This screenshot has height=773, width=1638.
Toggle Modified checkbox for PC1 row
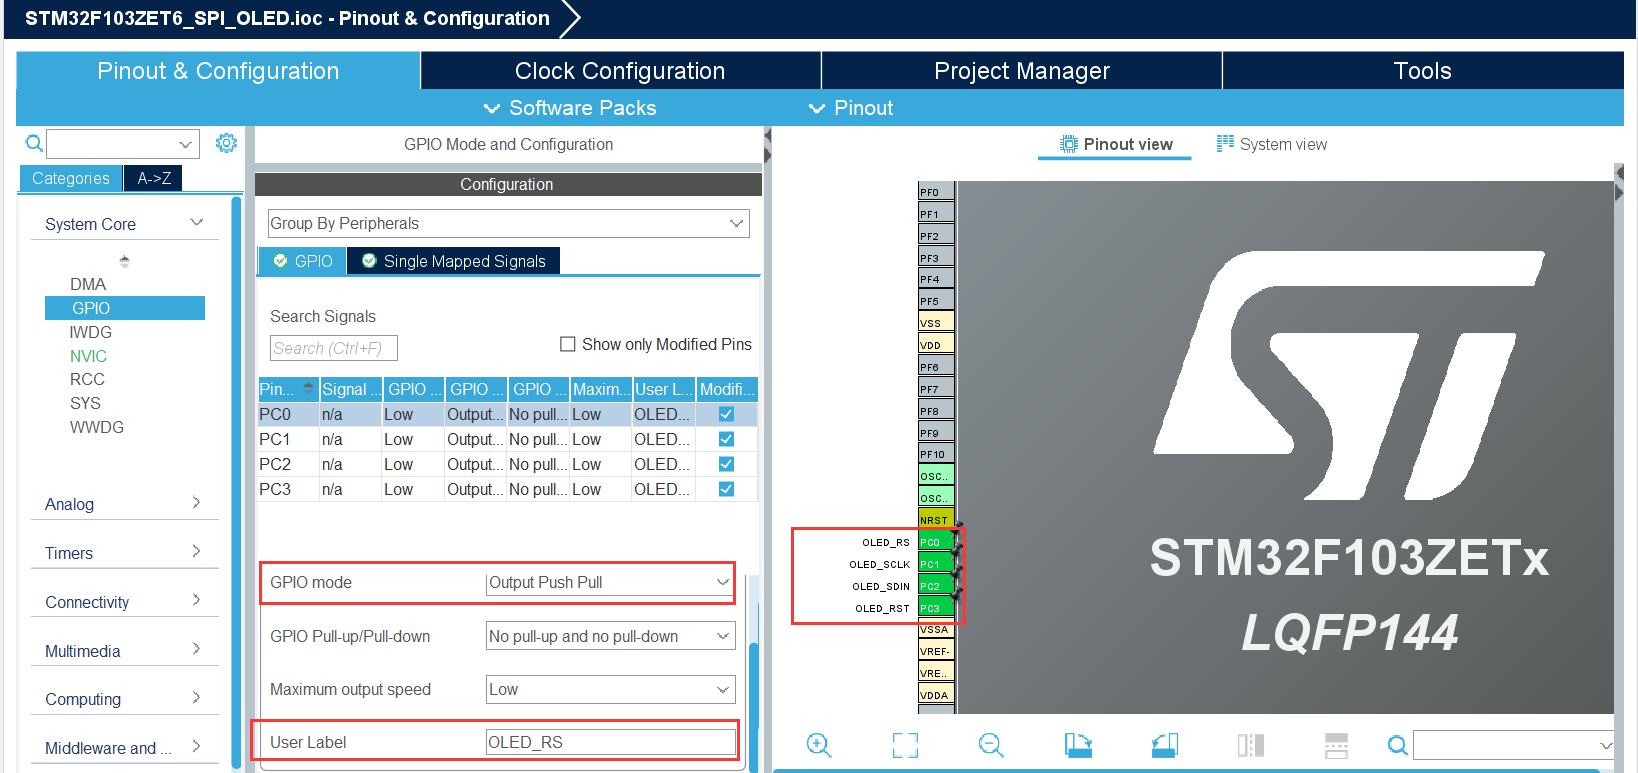tap(726, 439)
